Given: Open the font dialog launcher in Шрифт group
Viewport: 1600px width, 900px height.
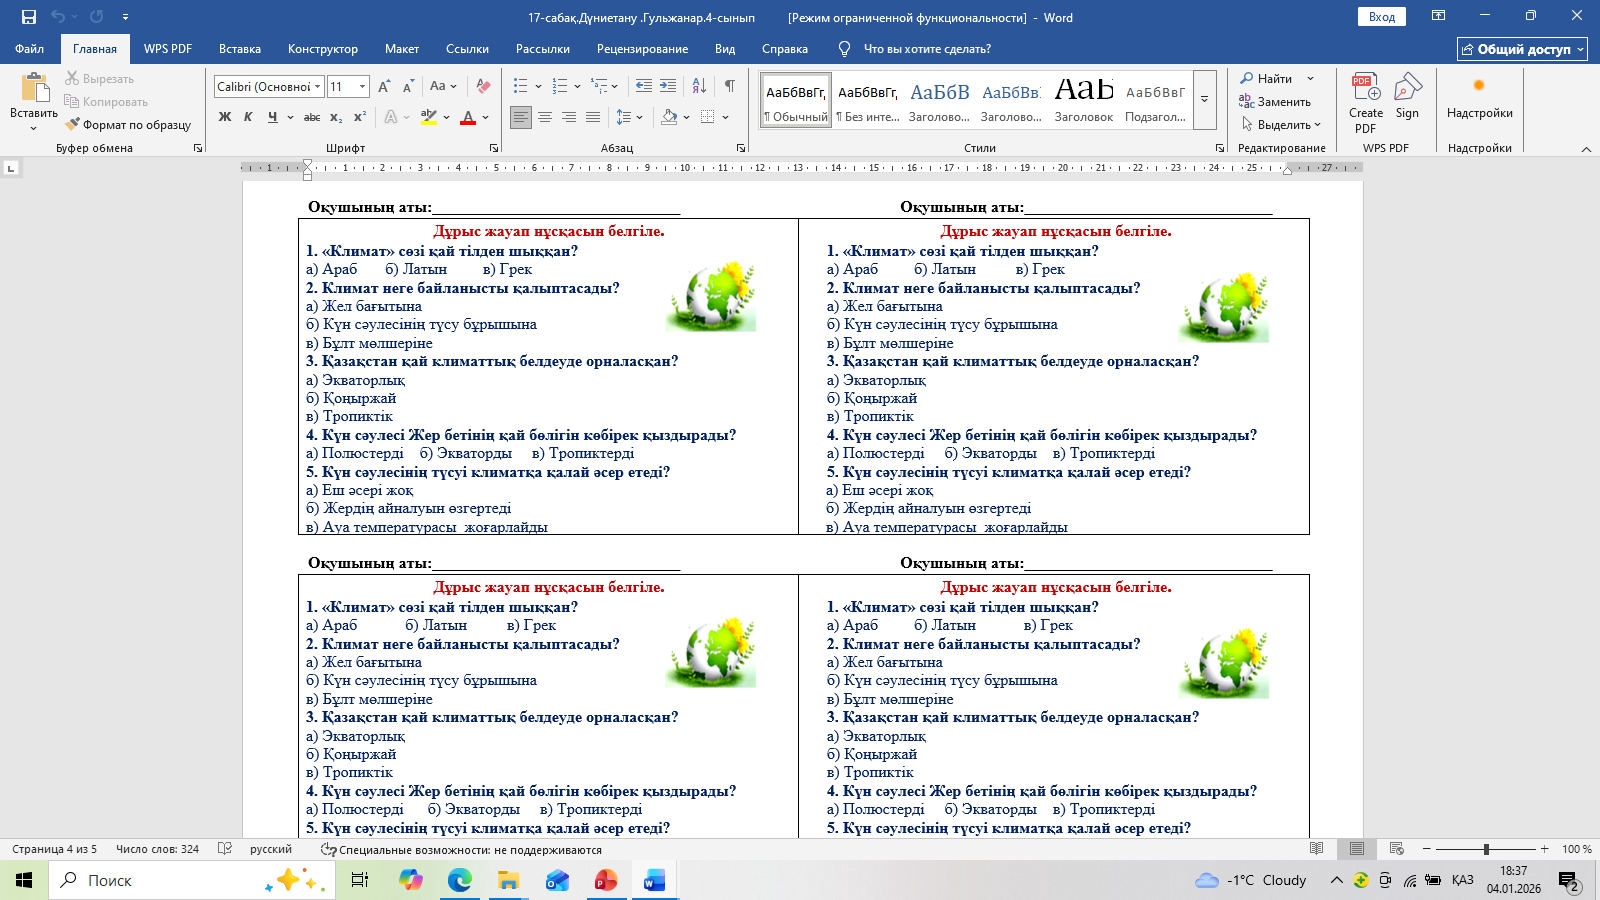Looking at the screenshot, I should click(x=494, y=148).
